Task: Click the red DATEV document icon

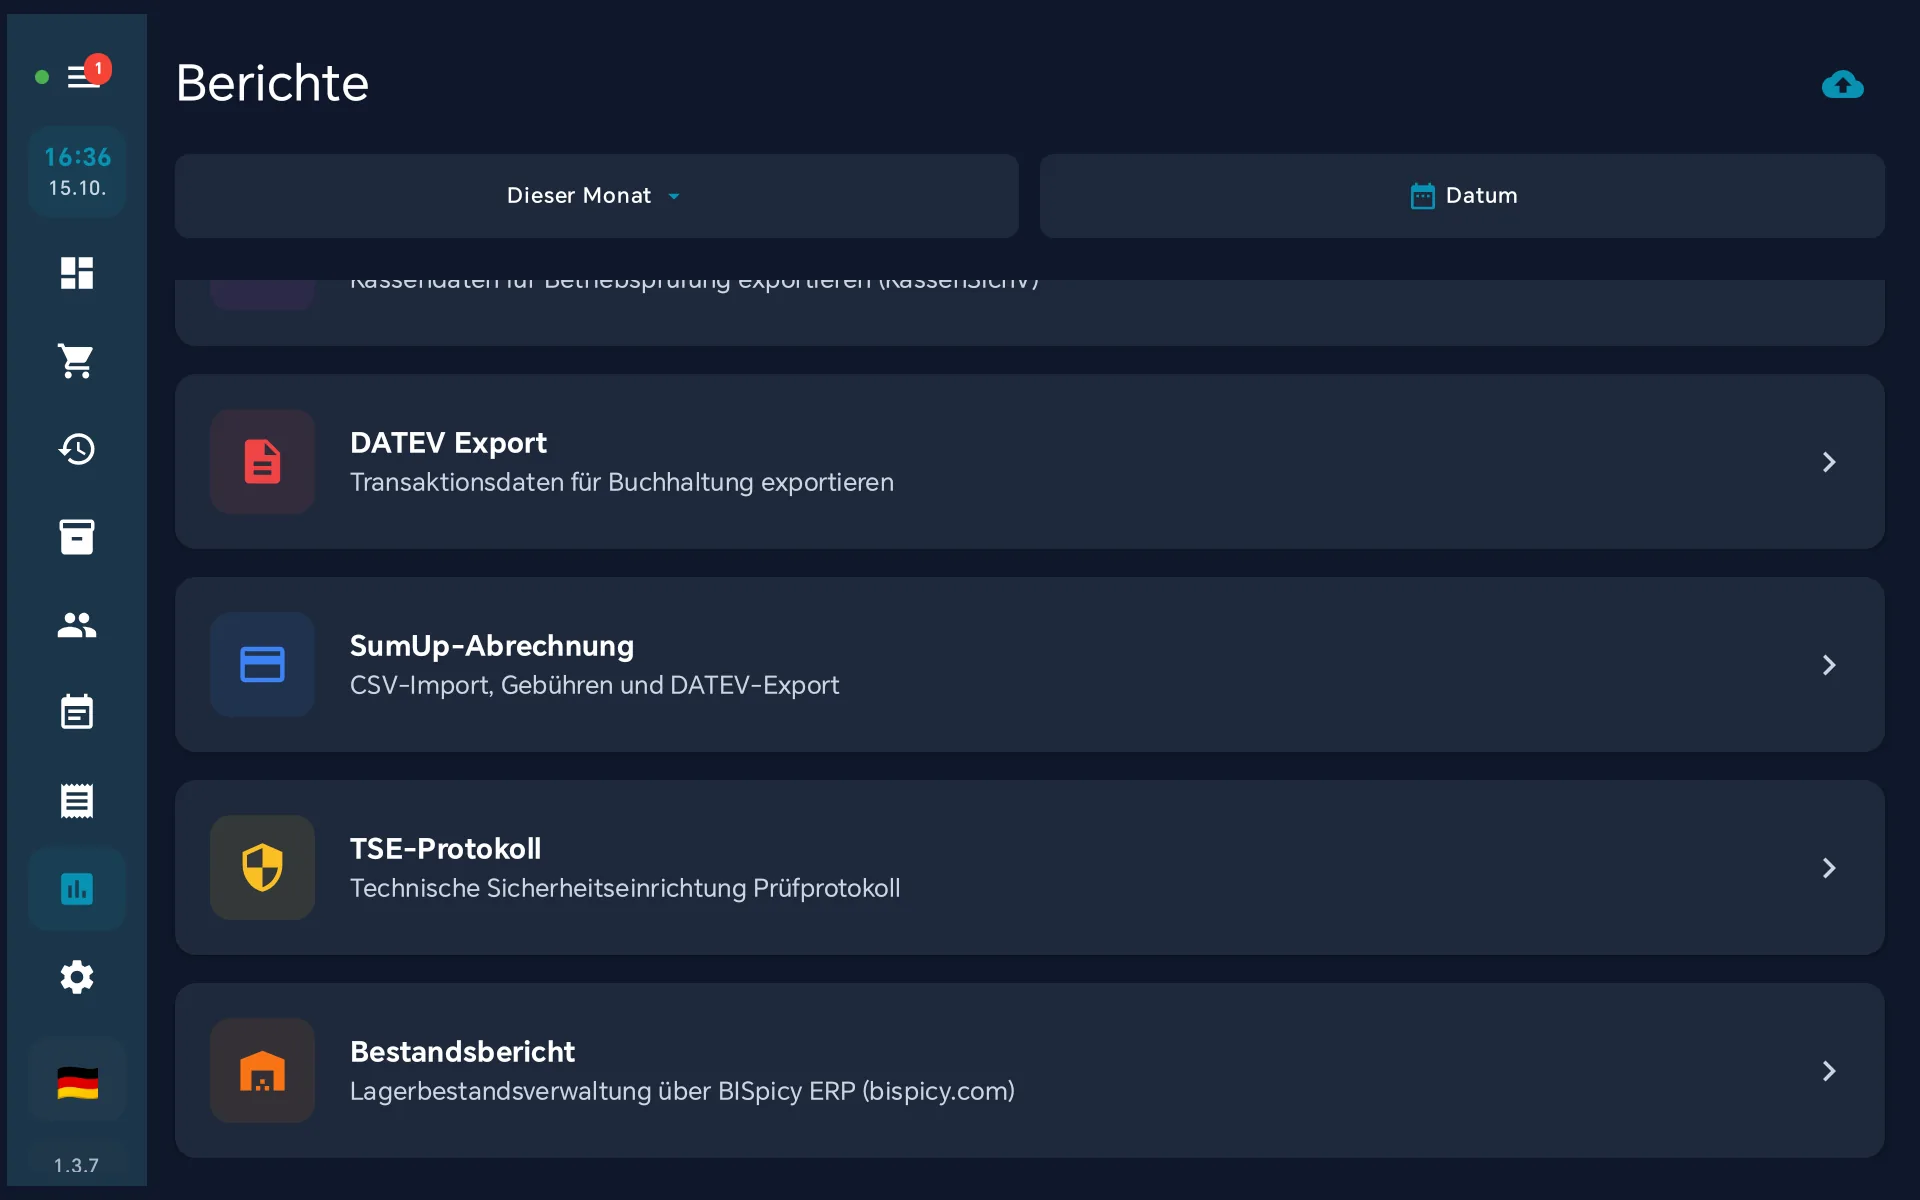Action: coord(263,462)
